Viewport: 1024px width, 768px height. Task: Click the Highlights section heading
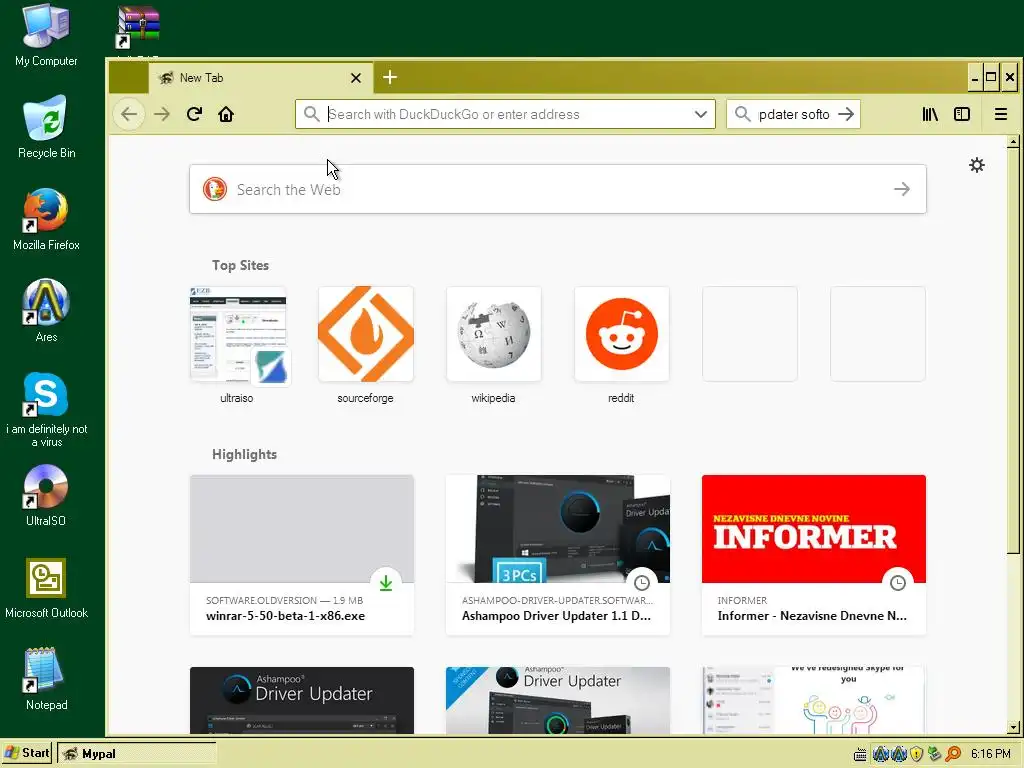pyautogui.click(x=244, y=455)
